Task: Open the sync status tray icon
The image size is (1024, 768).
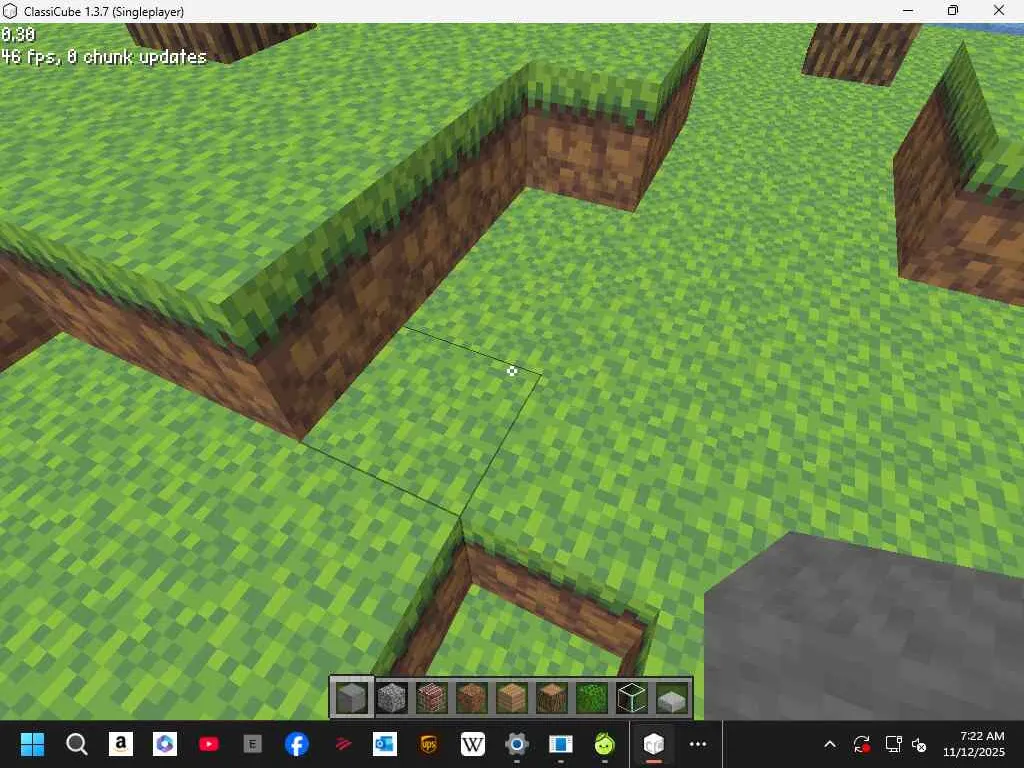Action: pyautogui.click(x=861, y=744)
